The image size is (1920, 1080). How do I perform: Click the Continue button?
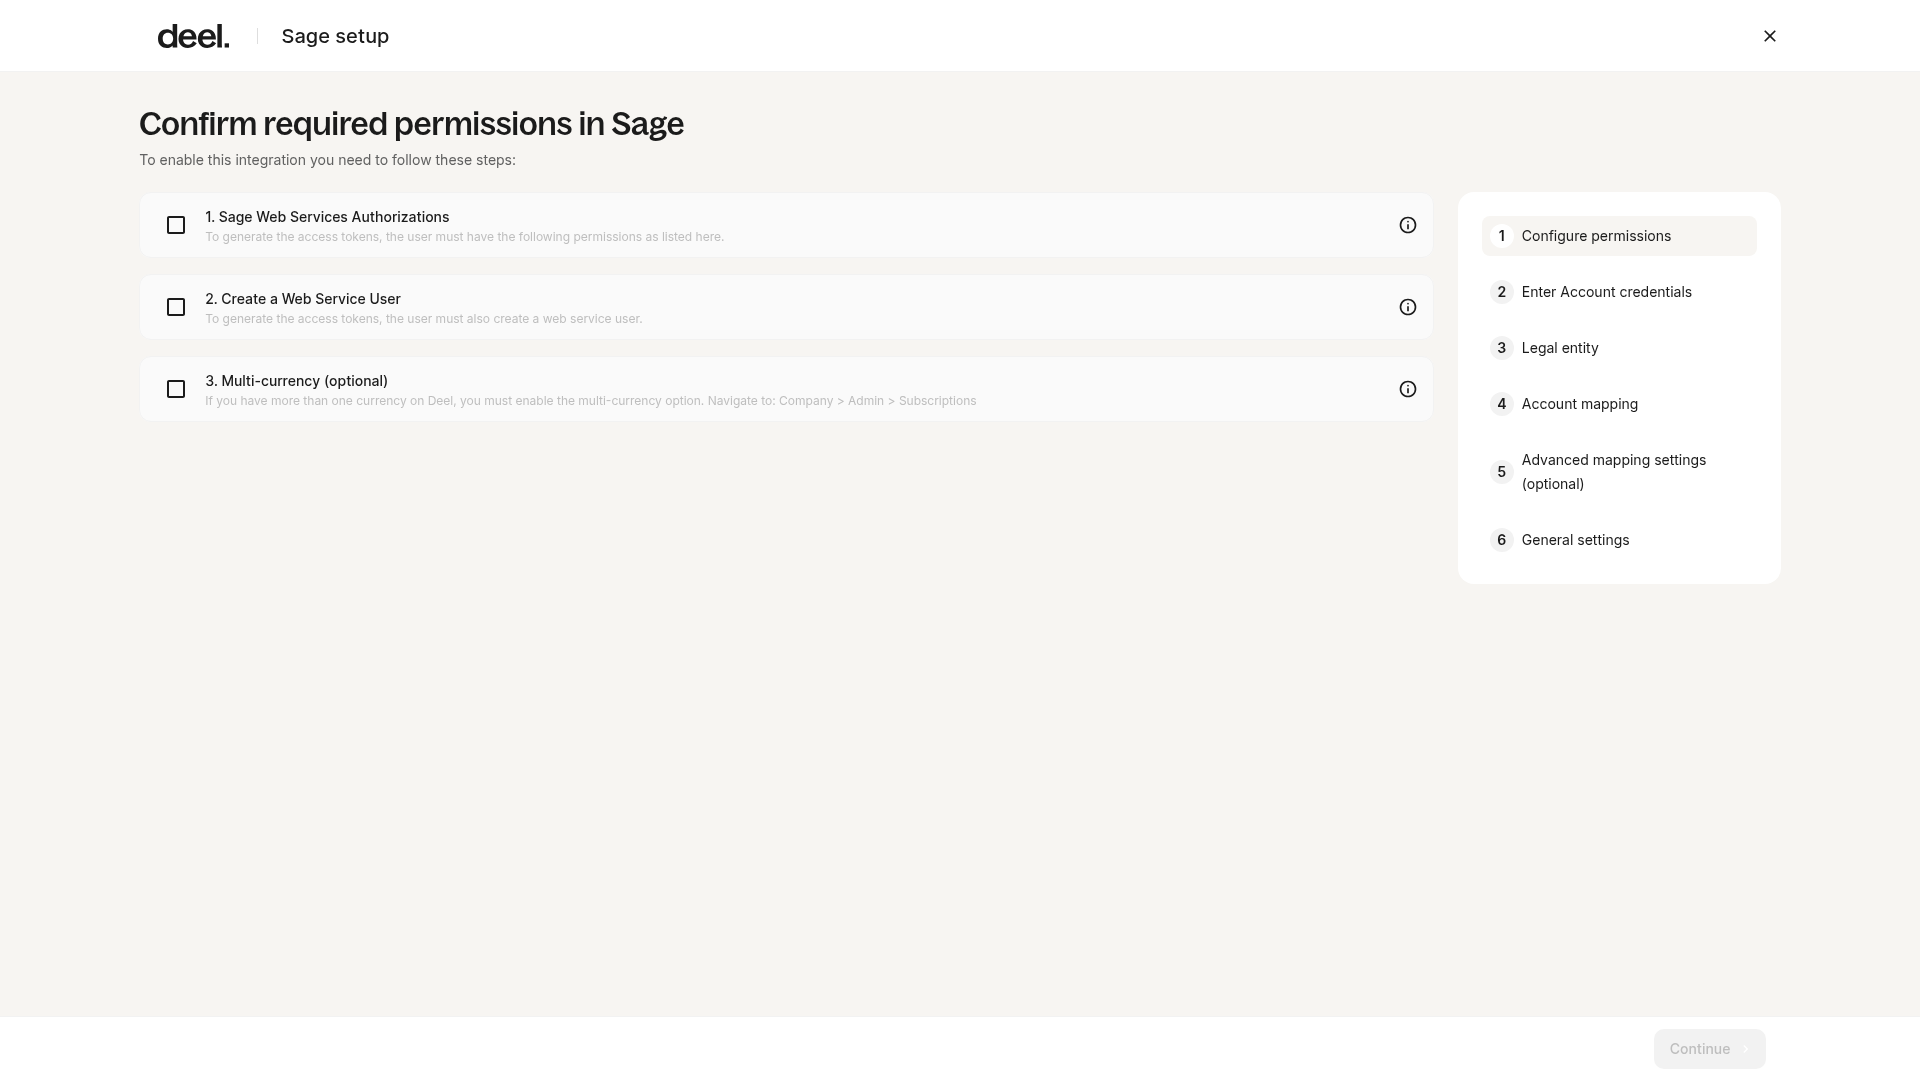[x=1709, y=1049]
